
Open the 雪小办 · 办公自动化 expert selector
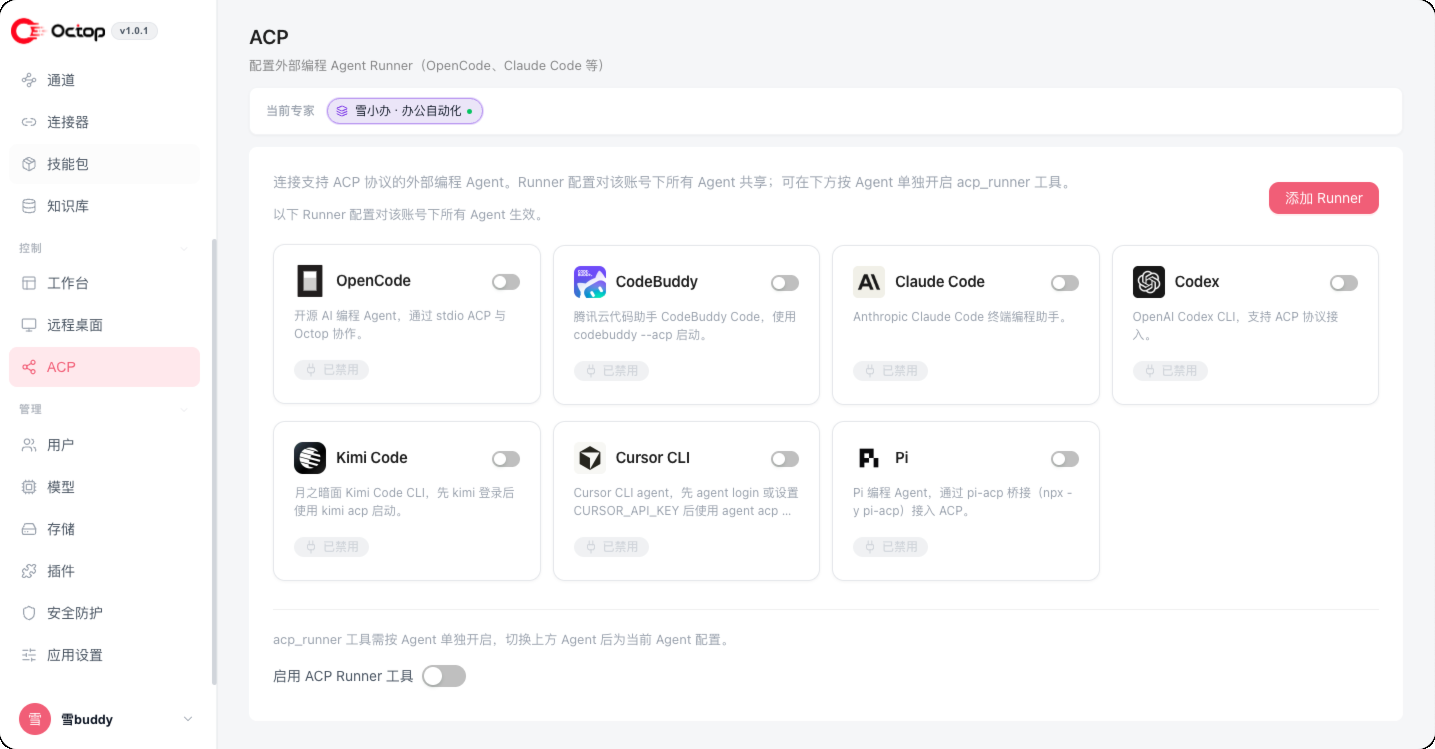(x=405, y=111)
